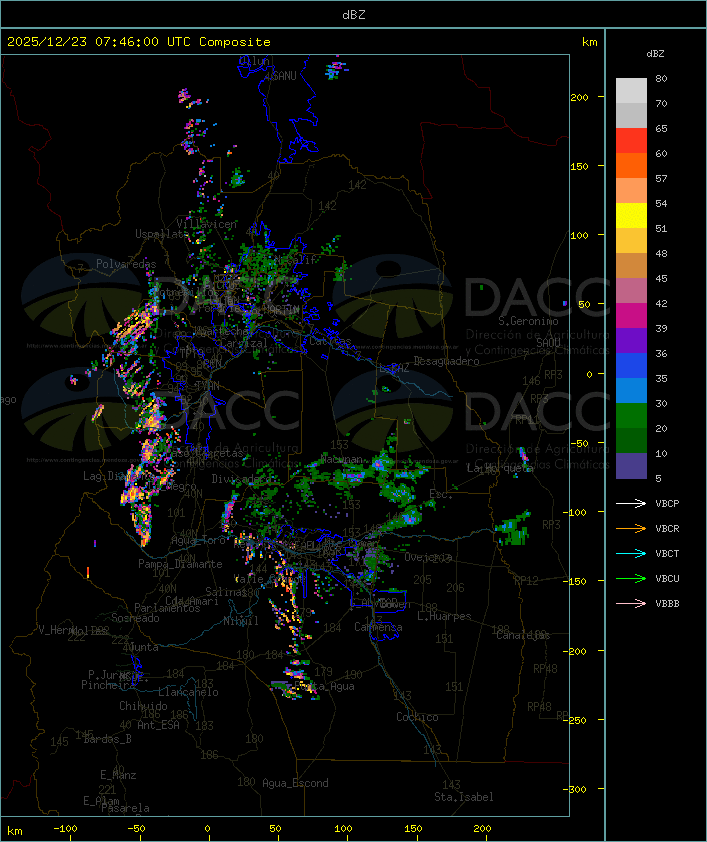Click the -300 mark on the vertical axis
This screenshot has height=842, width=707.
tap(574, 789)
